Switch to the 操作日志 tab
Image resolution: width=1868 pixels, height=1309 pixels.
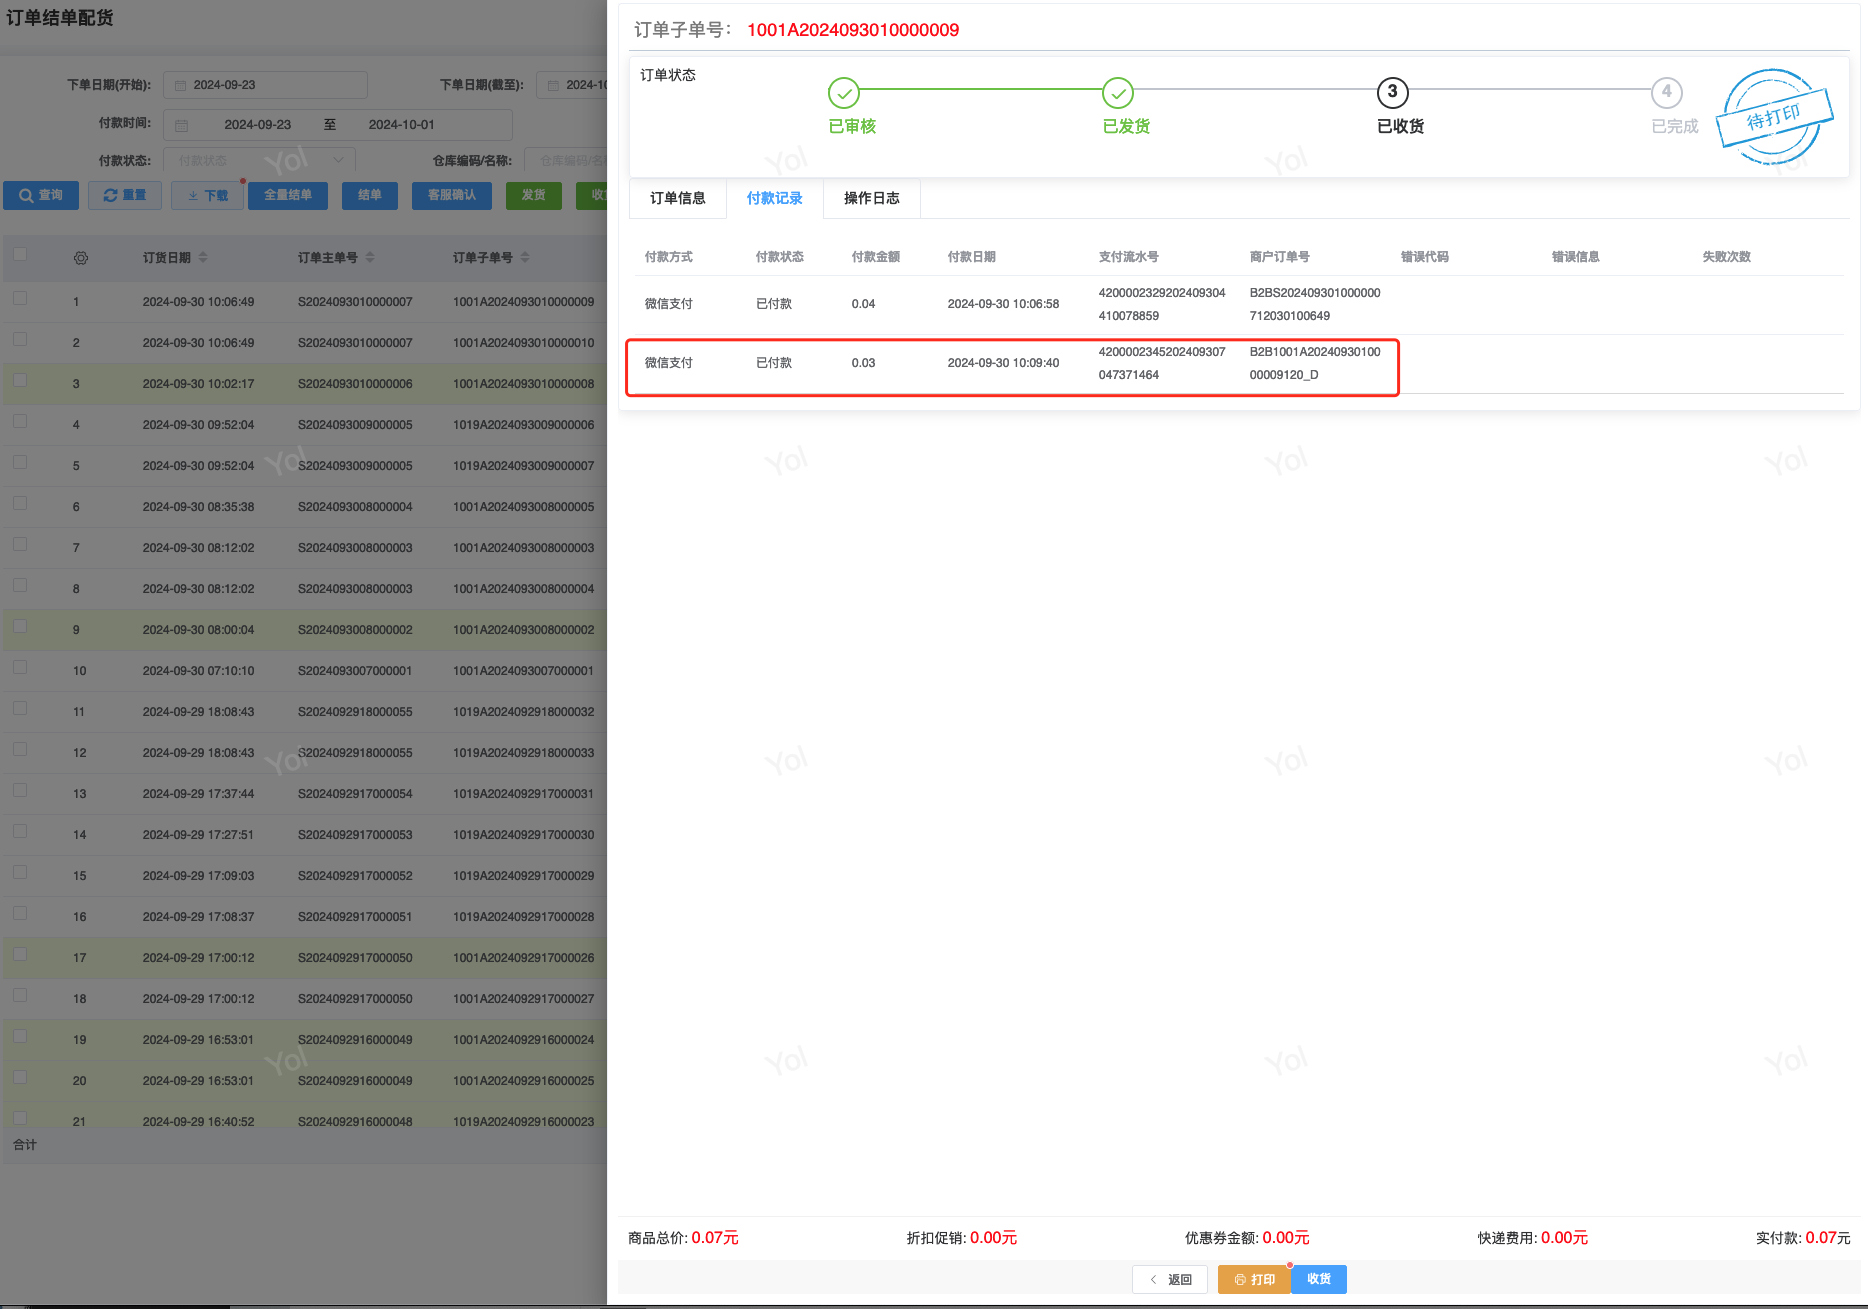[872, 198]
